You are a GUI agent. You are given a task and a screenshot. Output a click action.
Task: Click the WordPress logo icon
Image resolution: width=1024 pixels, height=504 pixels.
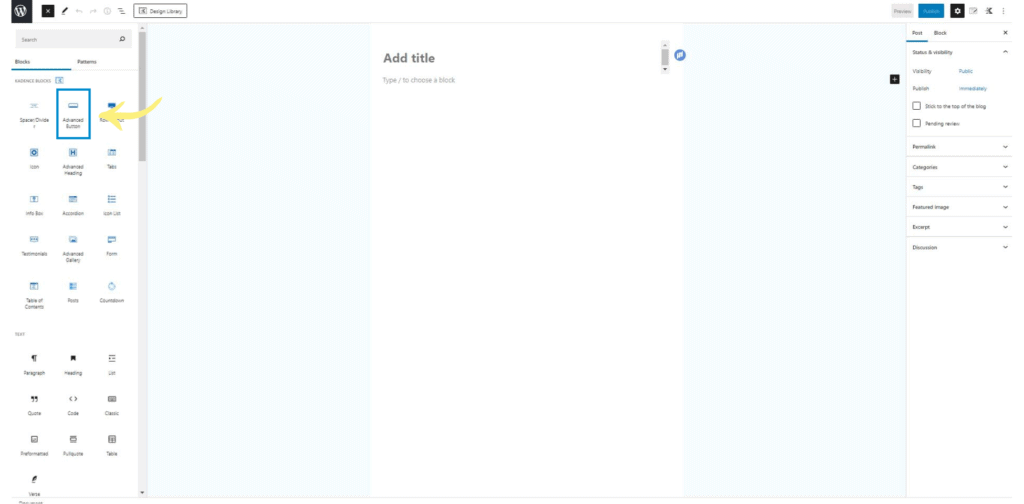tap(21, 11)
